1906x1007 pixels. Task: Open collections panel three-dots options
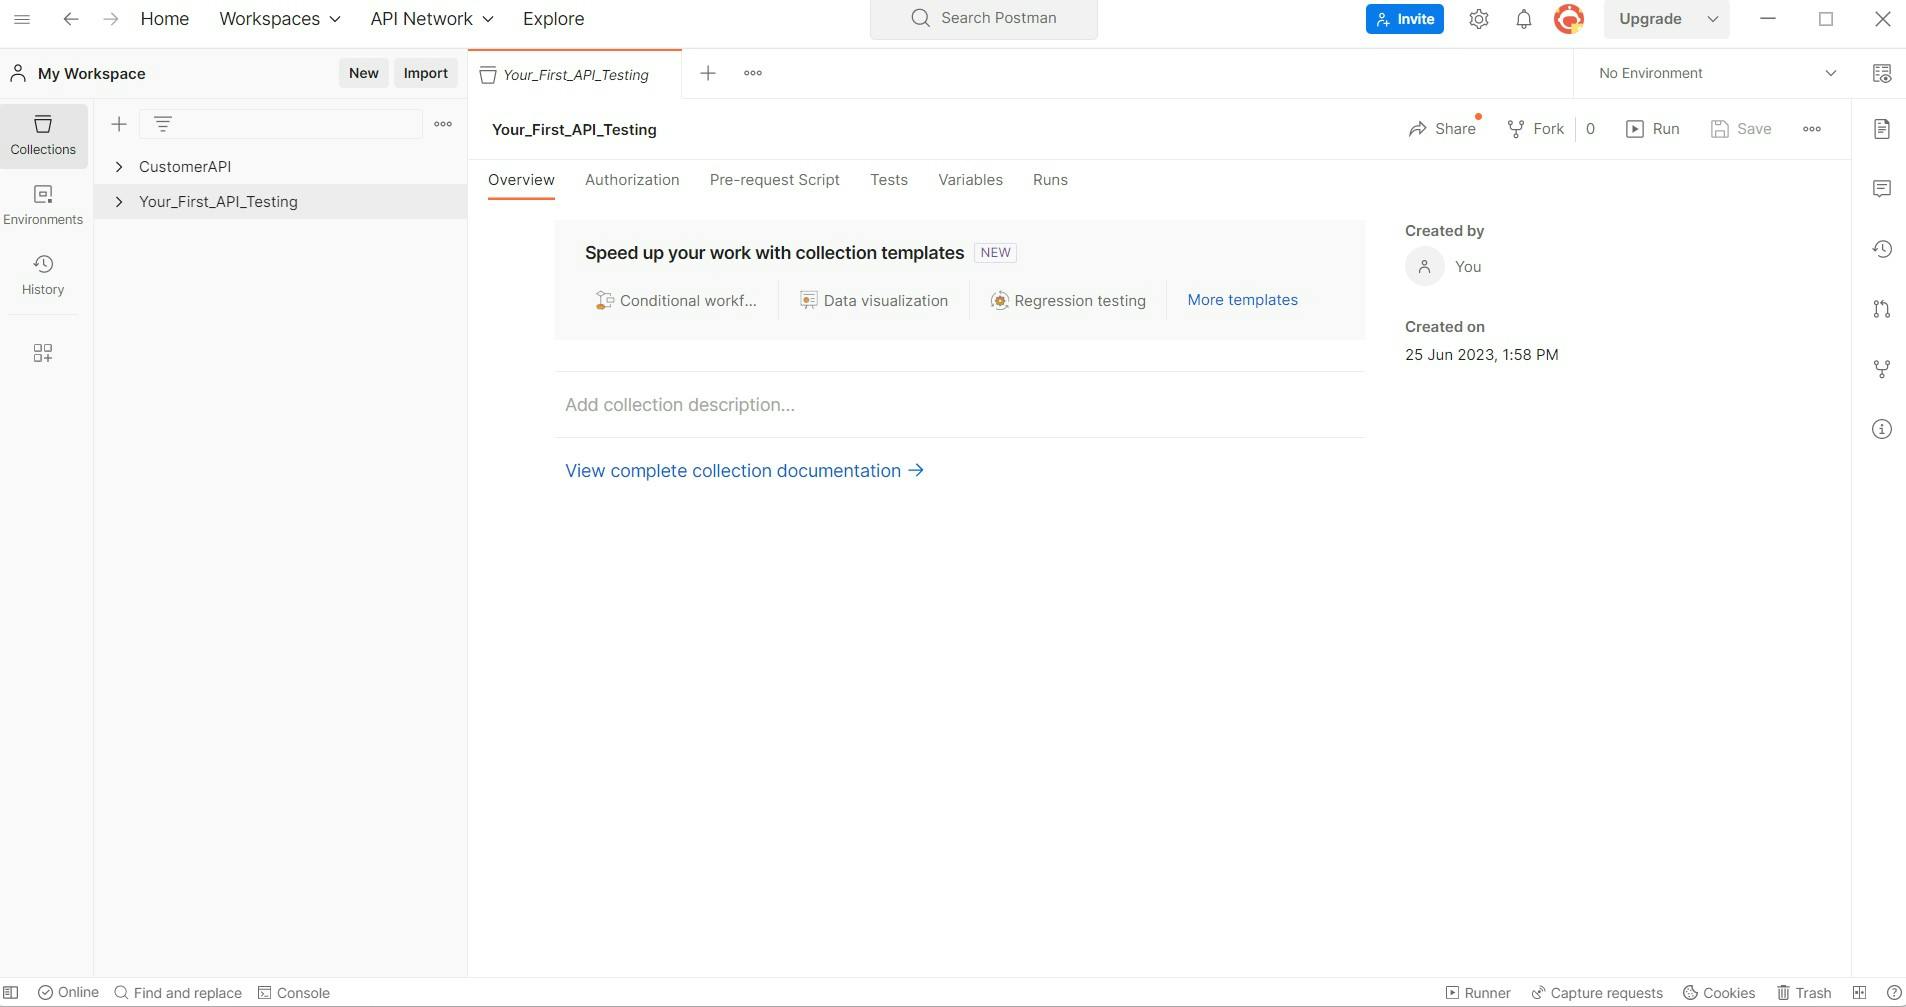[443, 124]
